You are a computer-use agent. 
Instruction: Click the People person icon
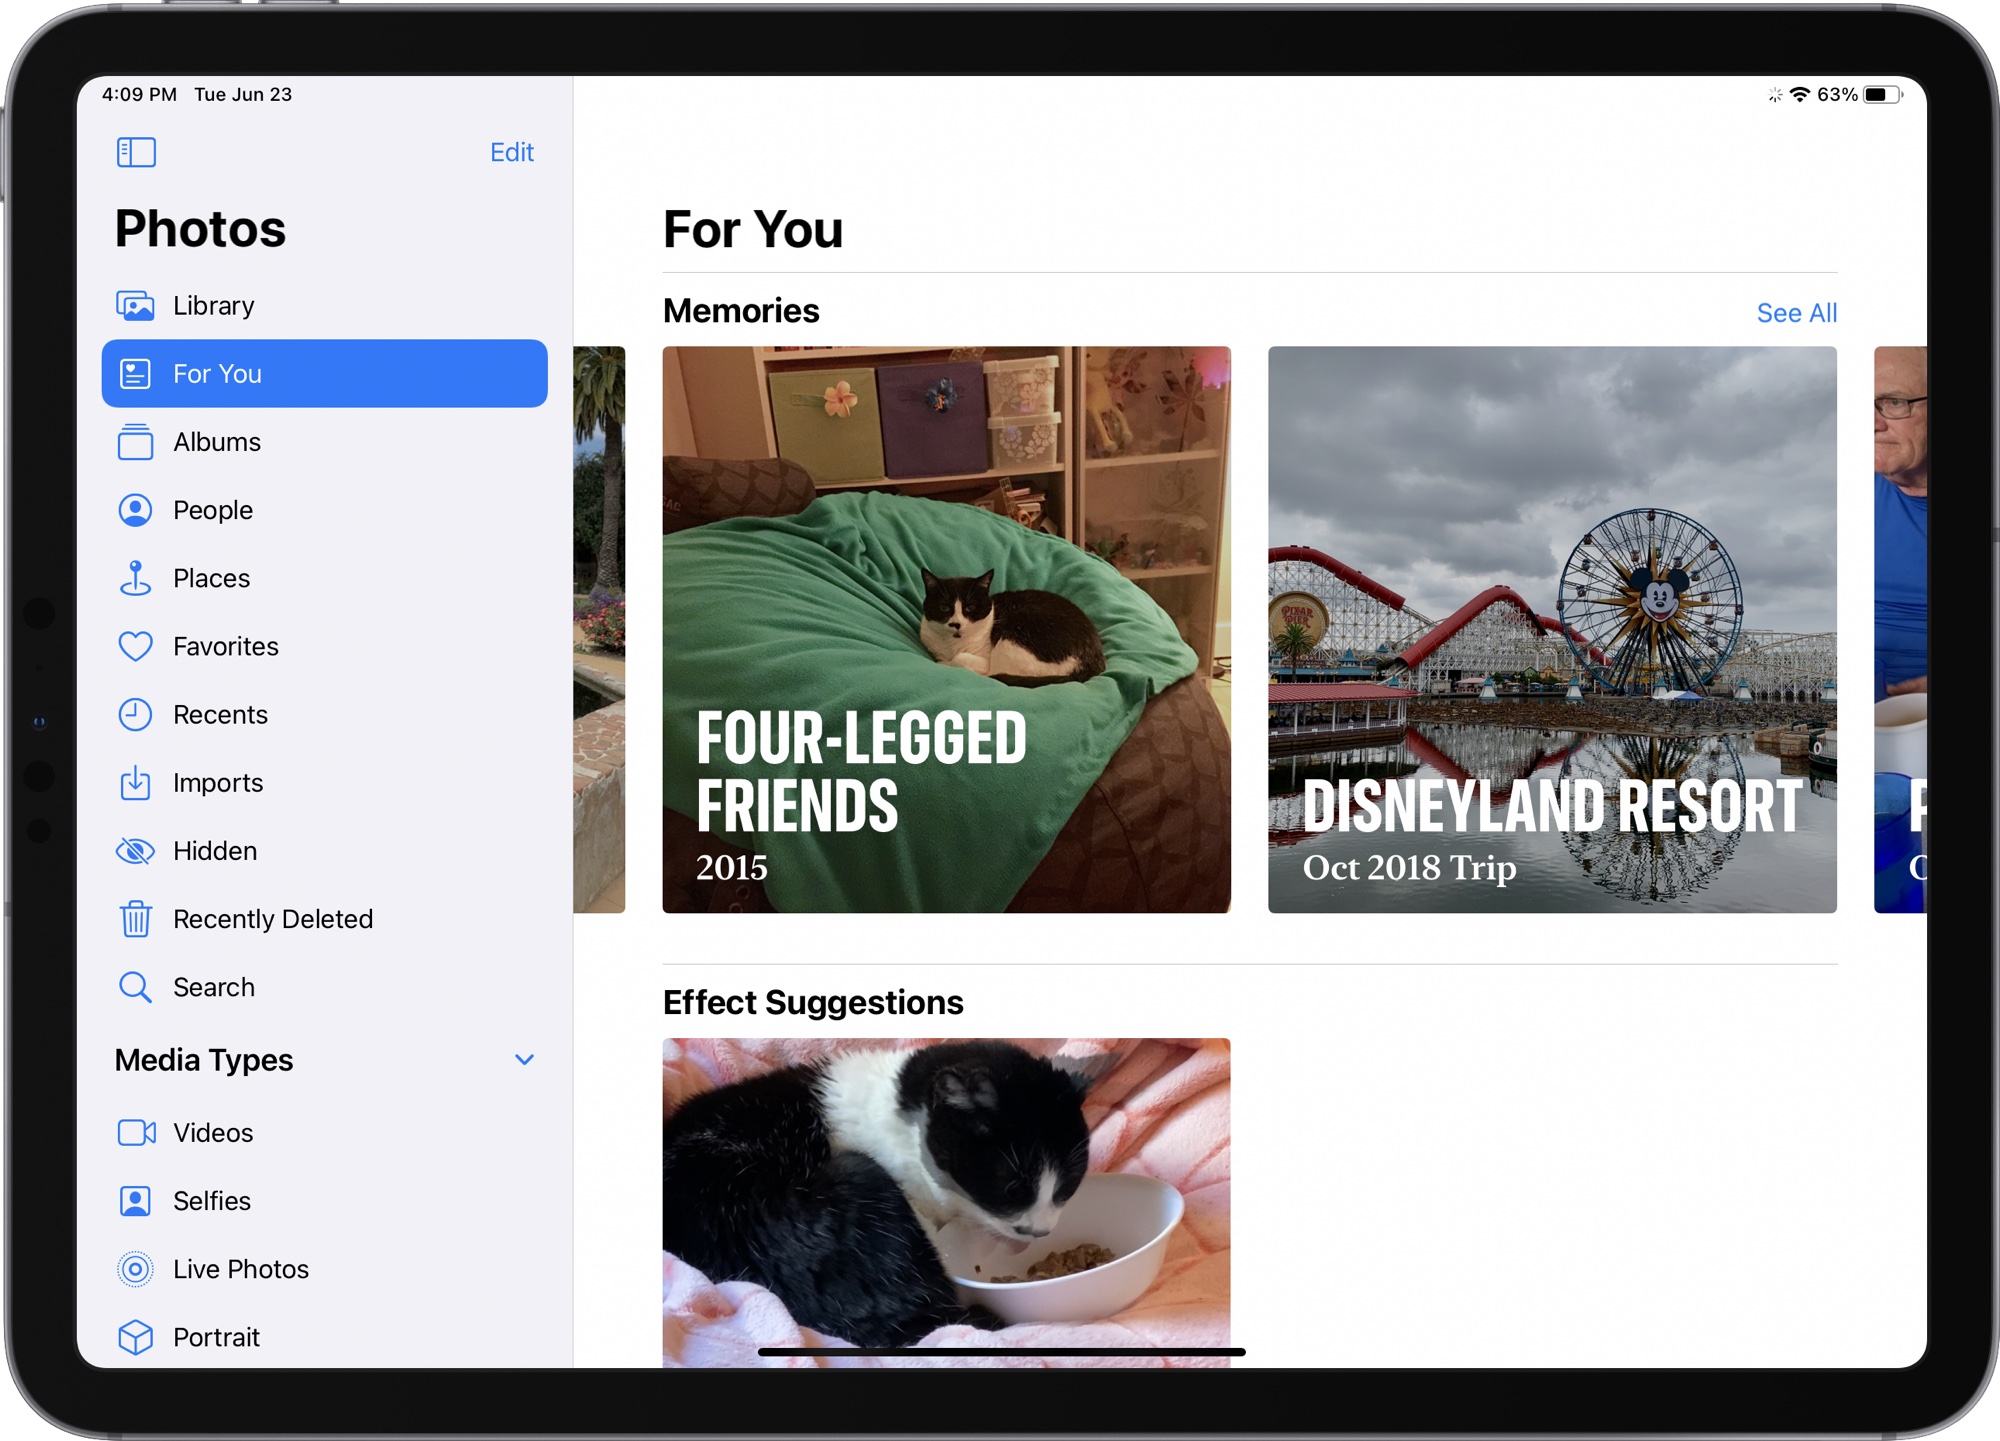point(135,510)
